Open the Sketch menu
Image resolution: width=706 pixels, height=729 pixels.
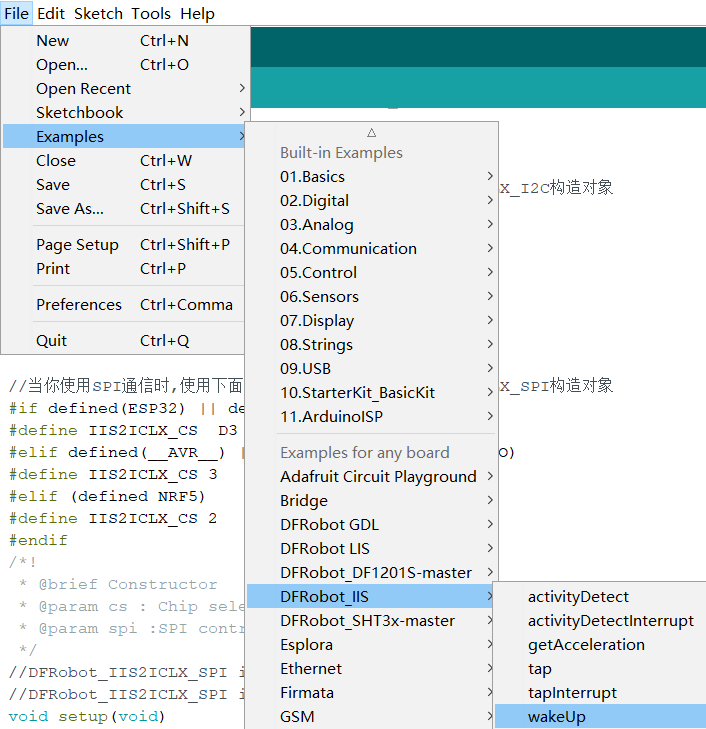[98, 13]
